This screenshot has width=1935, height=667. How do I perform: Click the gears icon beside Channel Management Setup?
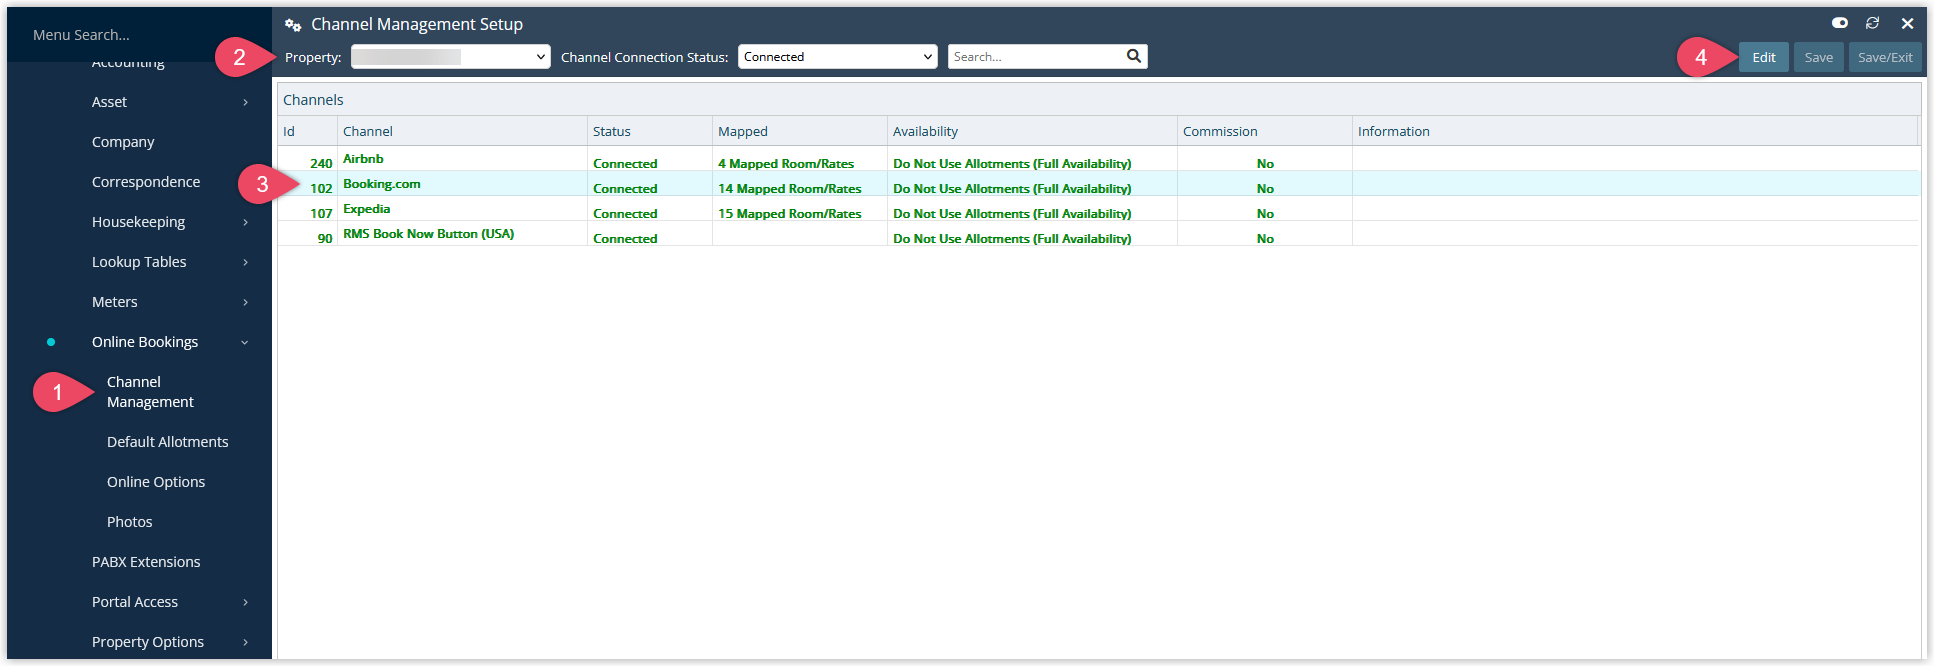click(x=293, y=25)
